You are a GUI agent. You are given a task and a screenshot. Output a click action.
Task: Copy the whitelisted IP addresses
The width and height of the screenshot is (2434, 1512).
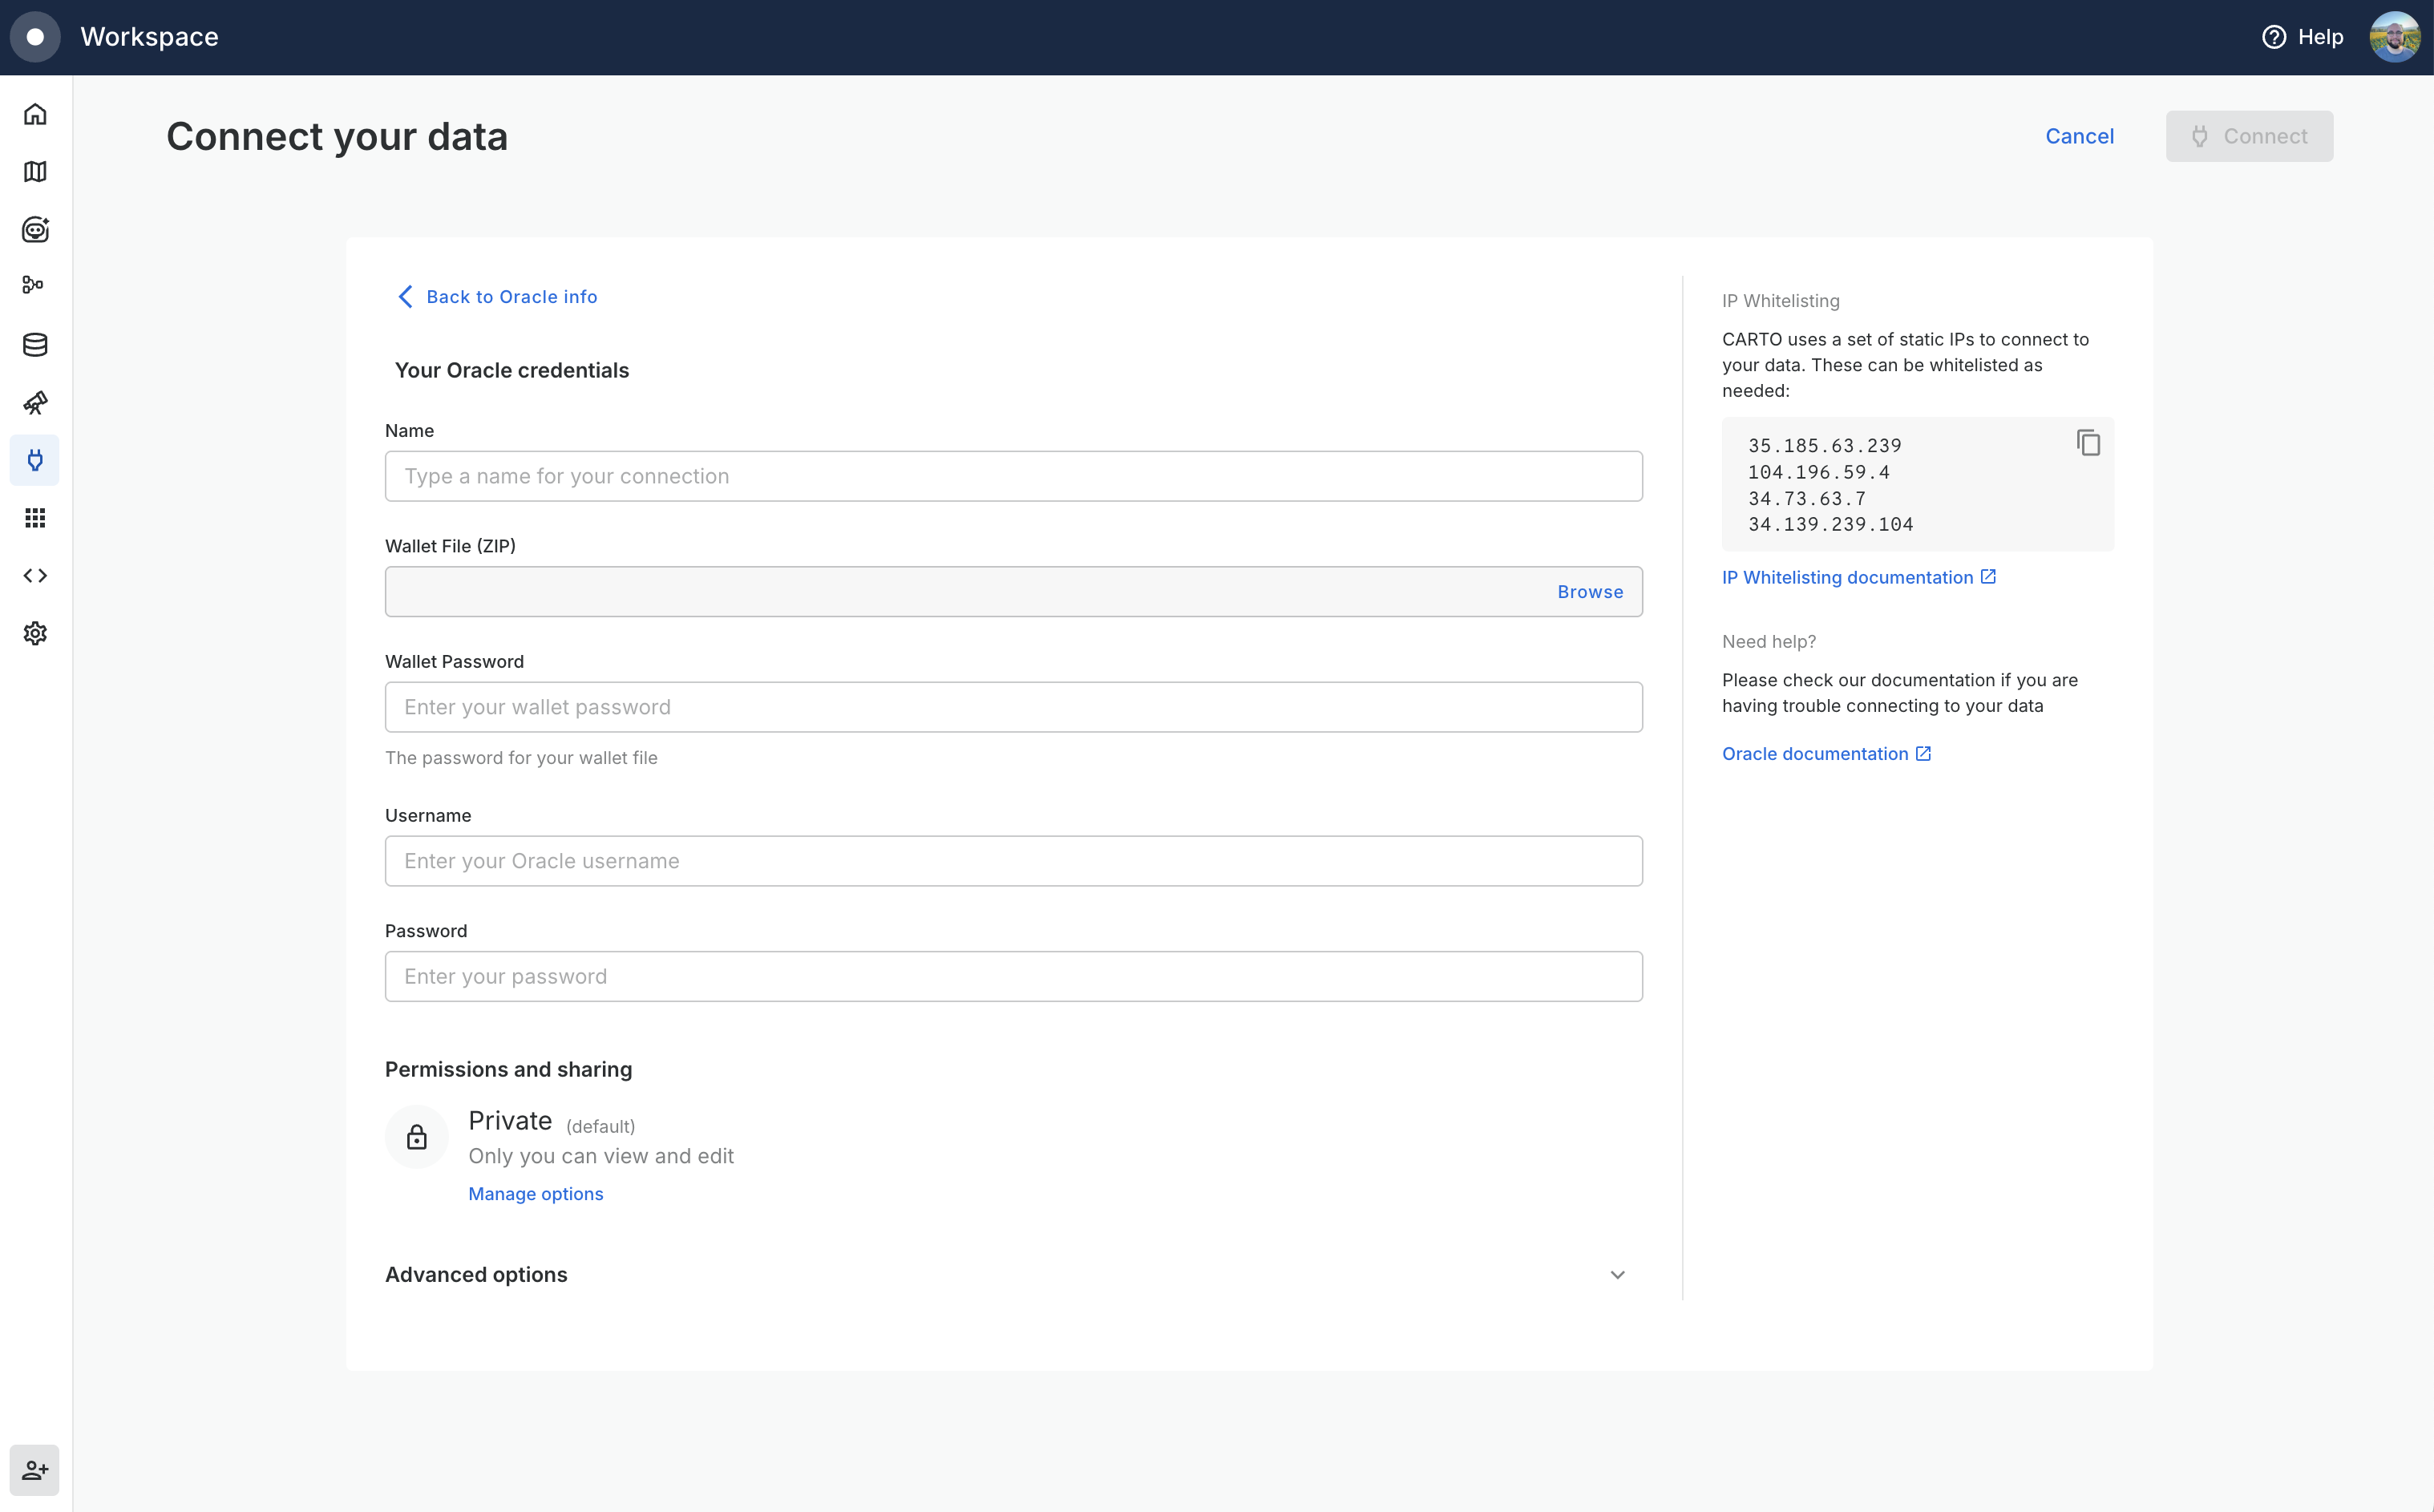(x=2088, y=443)
